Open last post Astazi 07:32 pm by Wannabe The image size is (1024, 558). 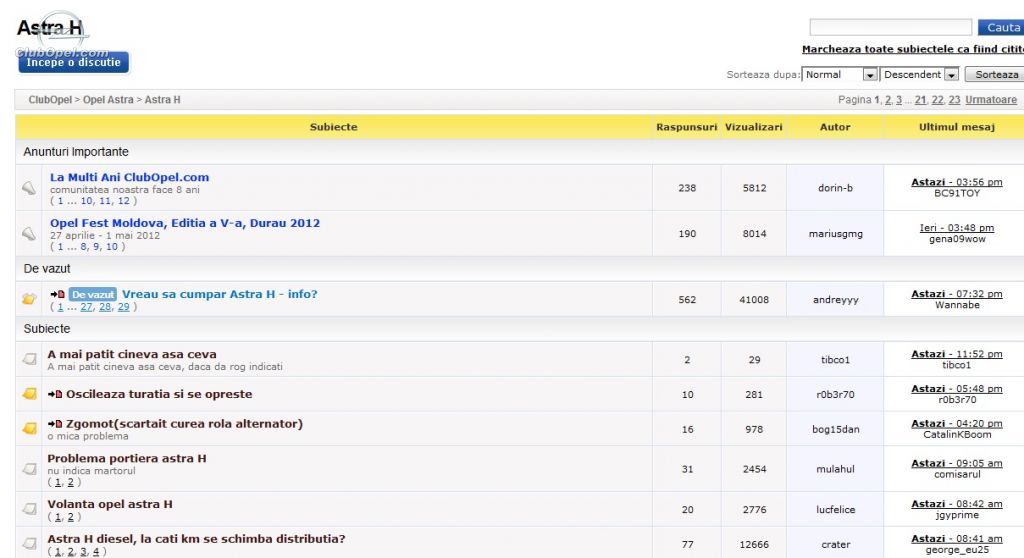957,294
